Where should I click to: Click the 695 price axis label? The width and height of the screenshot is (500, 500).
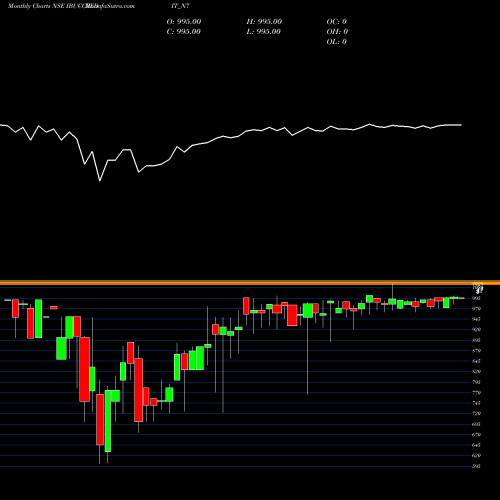pos(477,424)
